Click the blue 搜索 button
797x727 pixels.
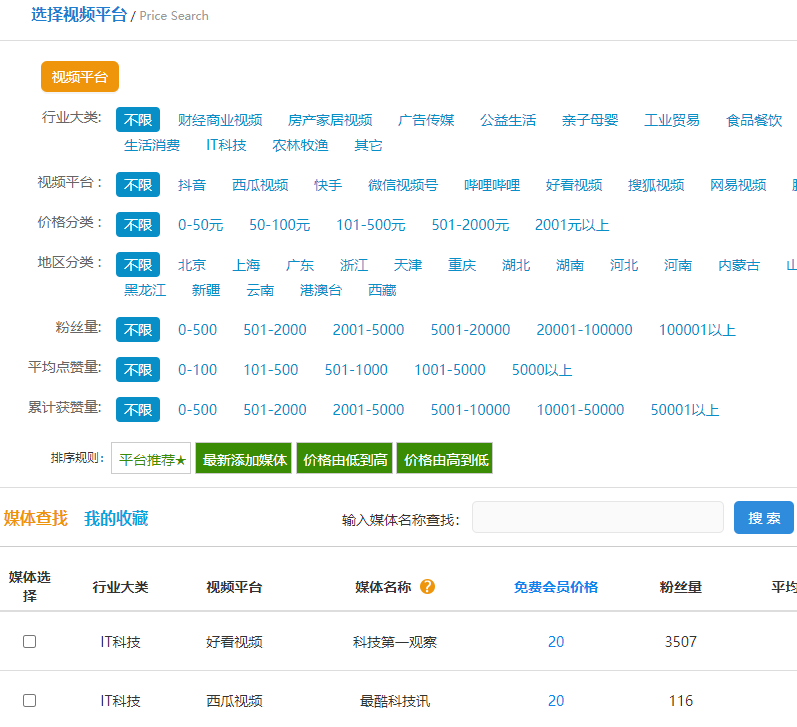(763, 518)
